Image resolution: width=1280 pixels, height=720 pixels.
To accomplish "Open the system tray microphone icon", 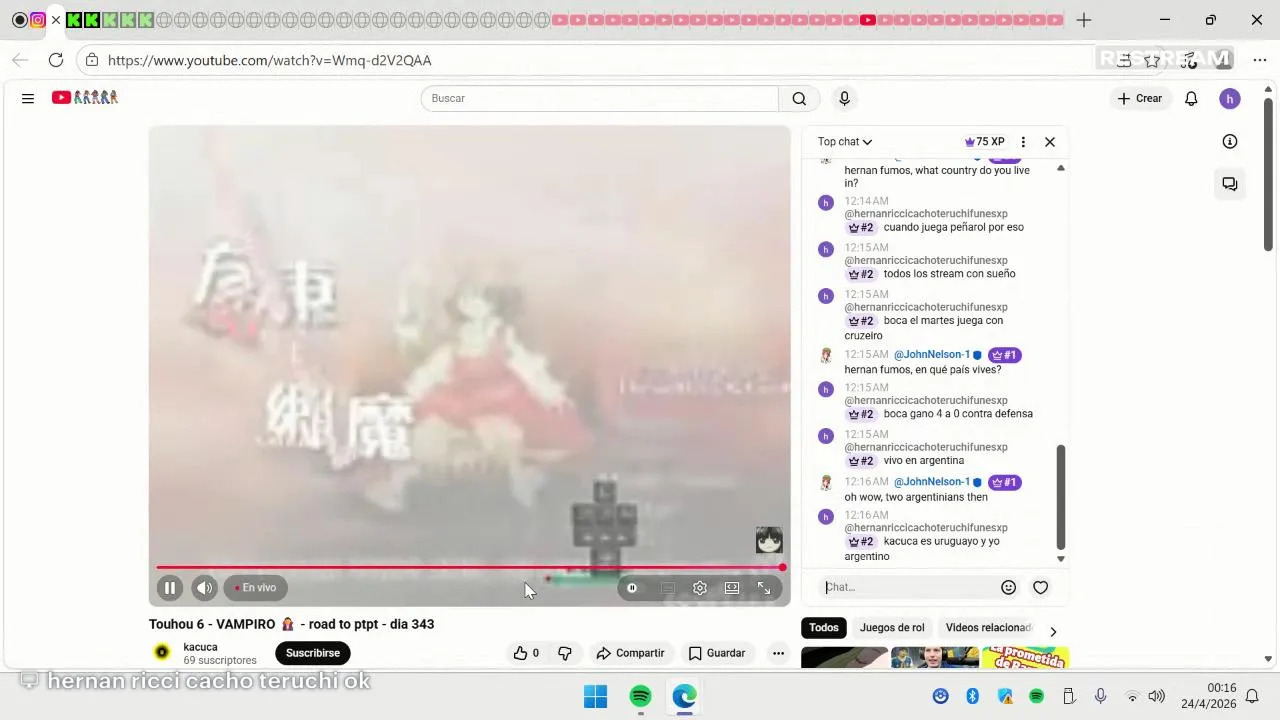I will click(1100, 696).
